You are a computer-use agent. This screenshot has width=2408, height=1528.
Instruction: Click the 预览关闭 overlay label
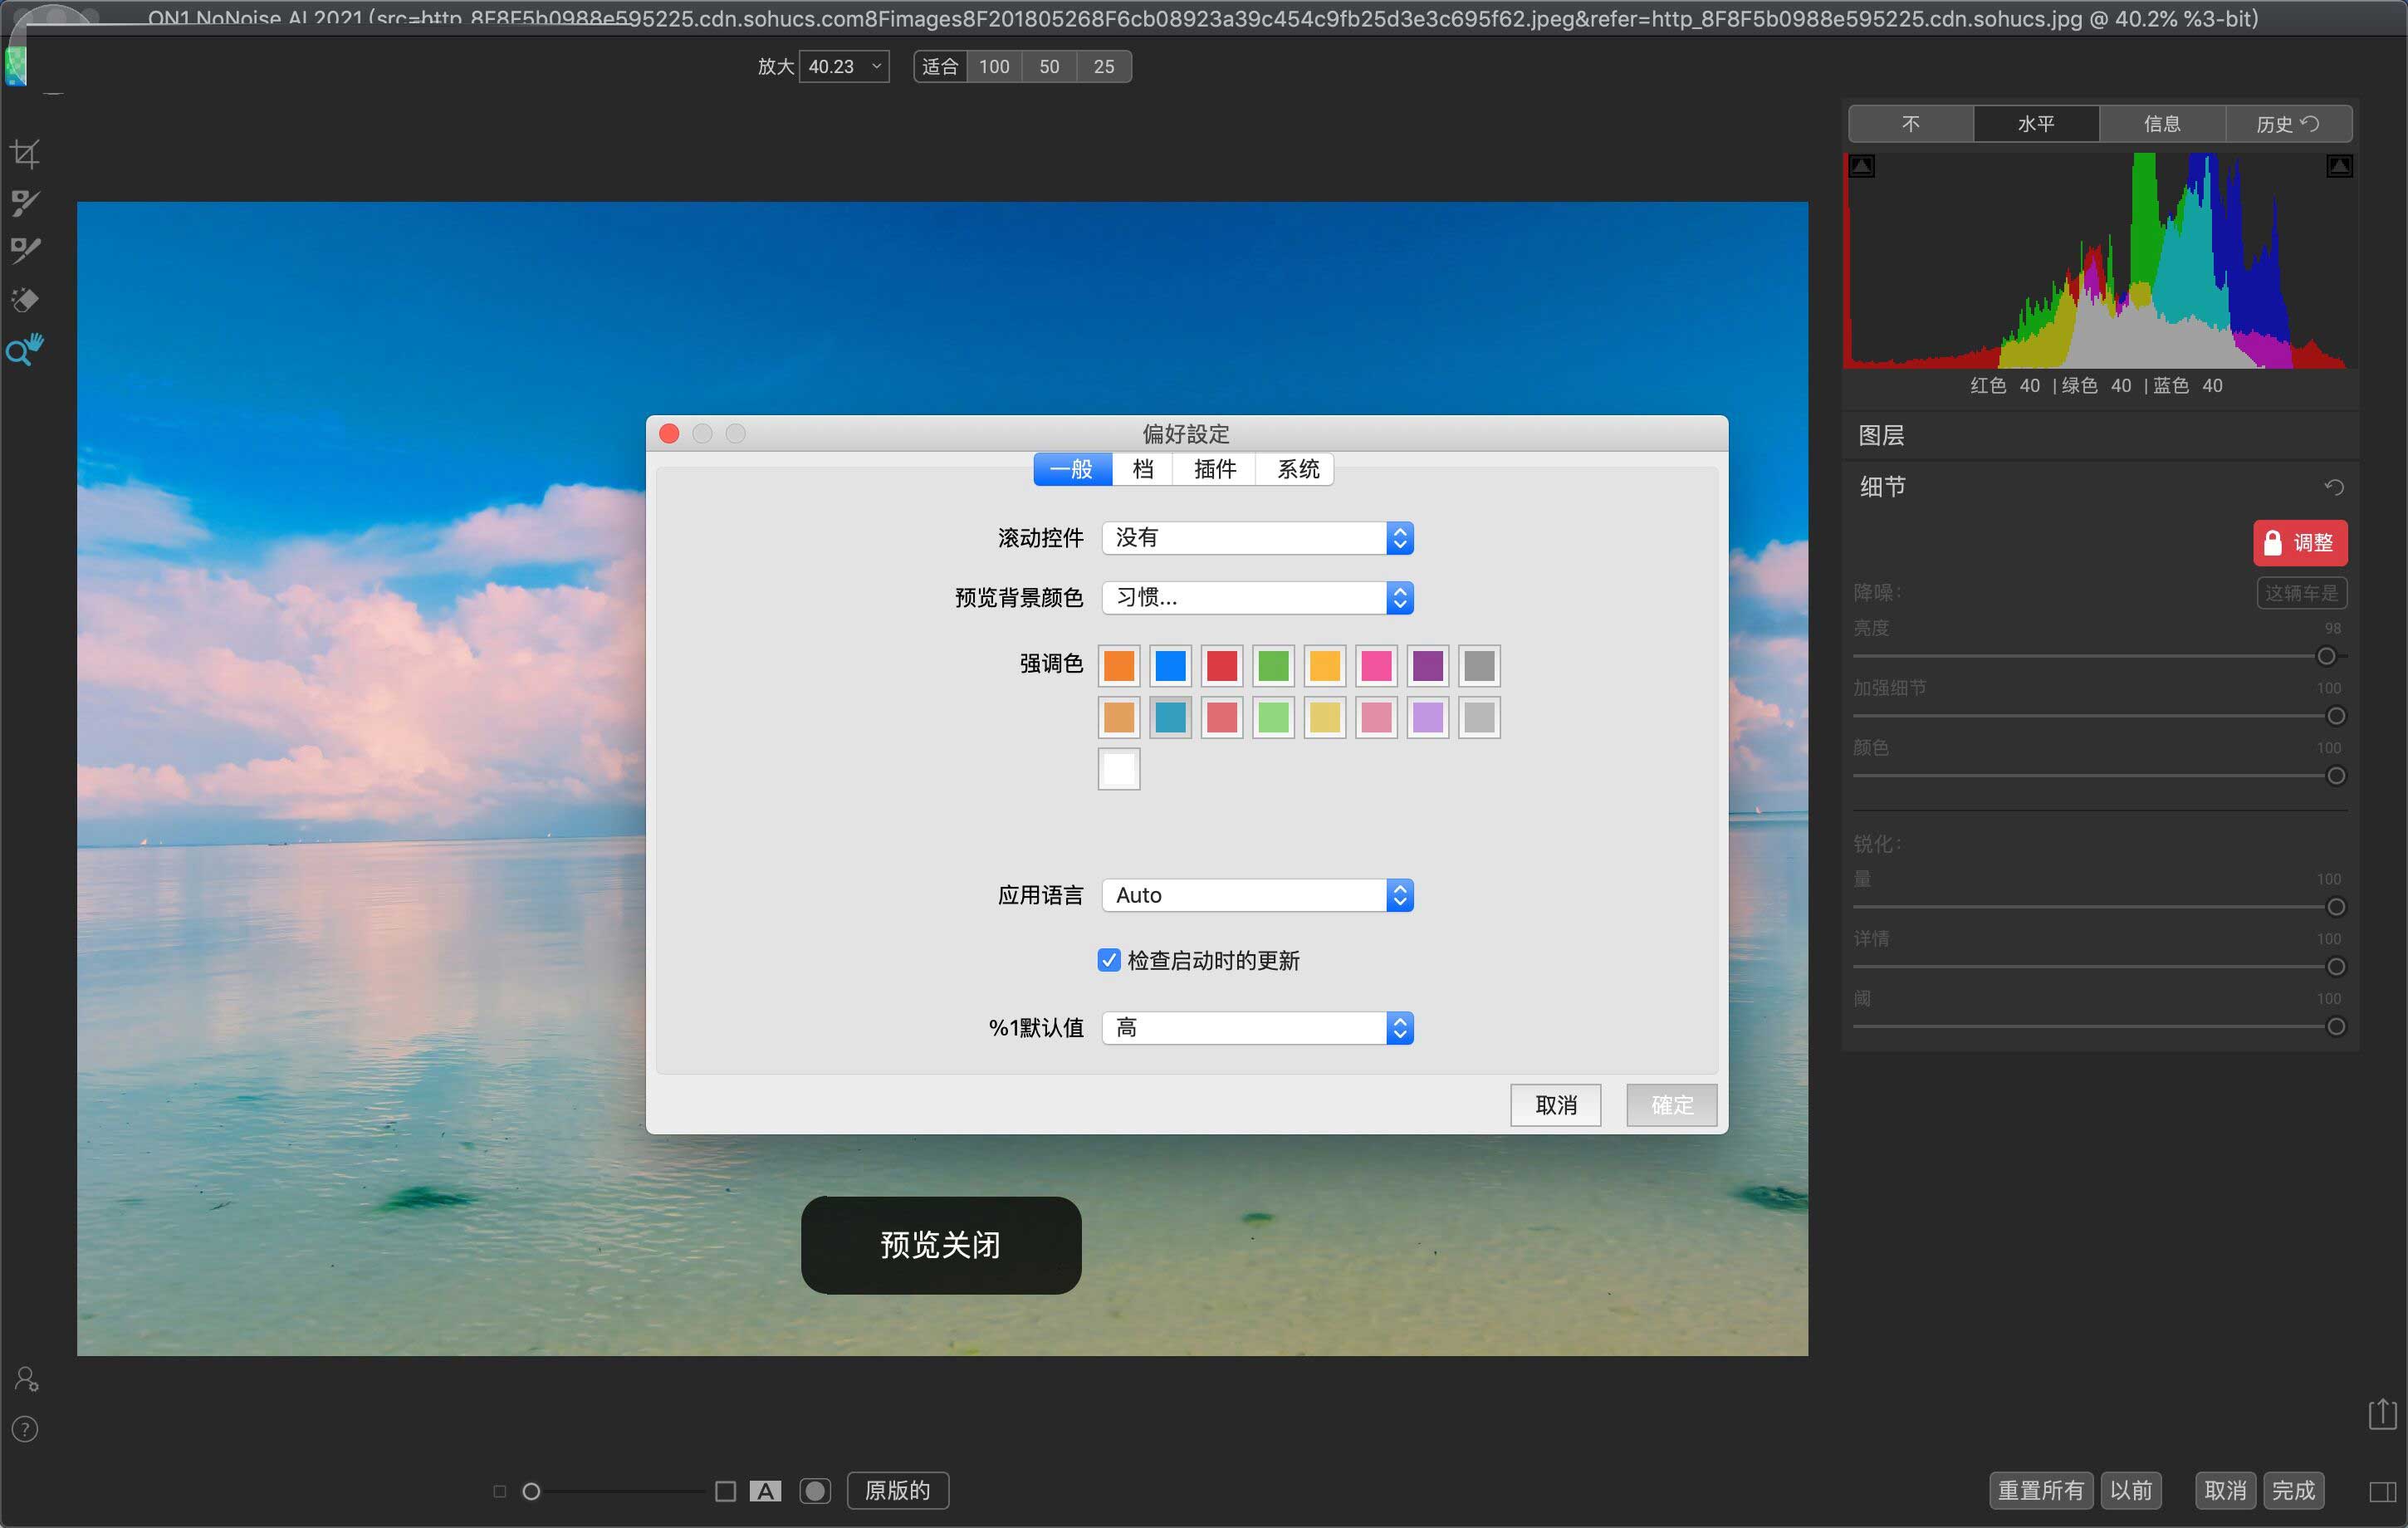pos(941,1245)
